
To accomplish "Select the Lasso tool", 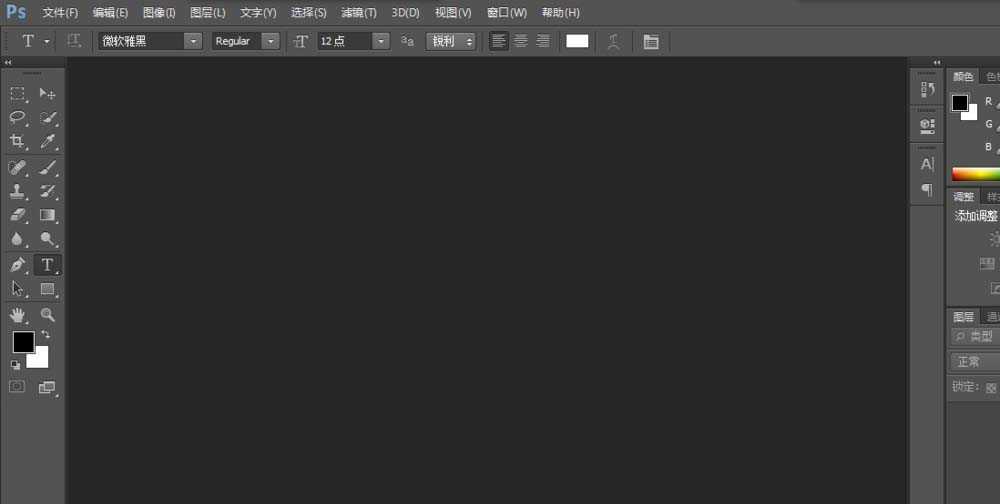I will click(18, 118).
